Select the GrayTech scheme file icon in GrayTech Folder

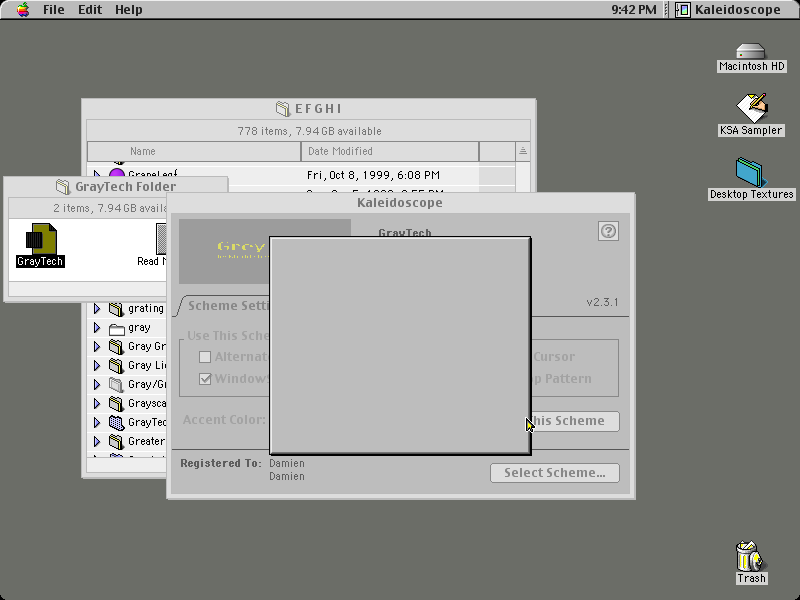point(40,239)
